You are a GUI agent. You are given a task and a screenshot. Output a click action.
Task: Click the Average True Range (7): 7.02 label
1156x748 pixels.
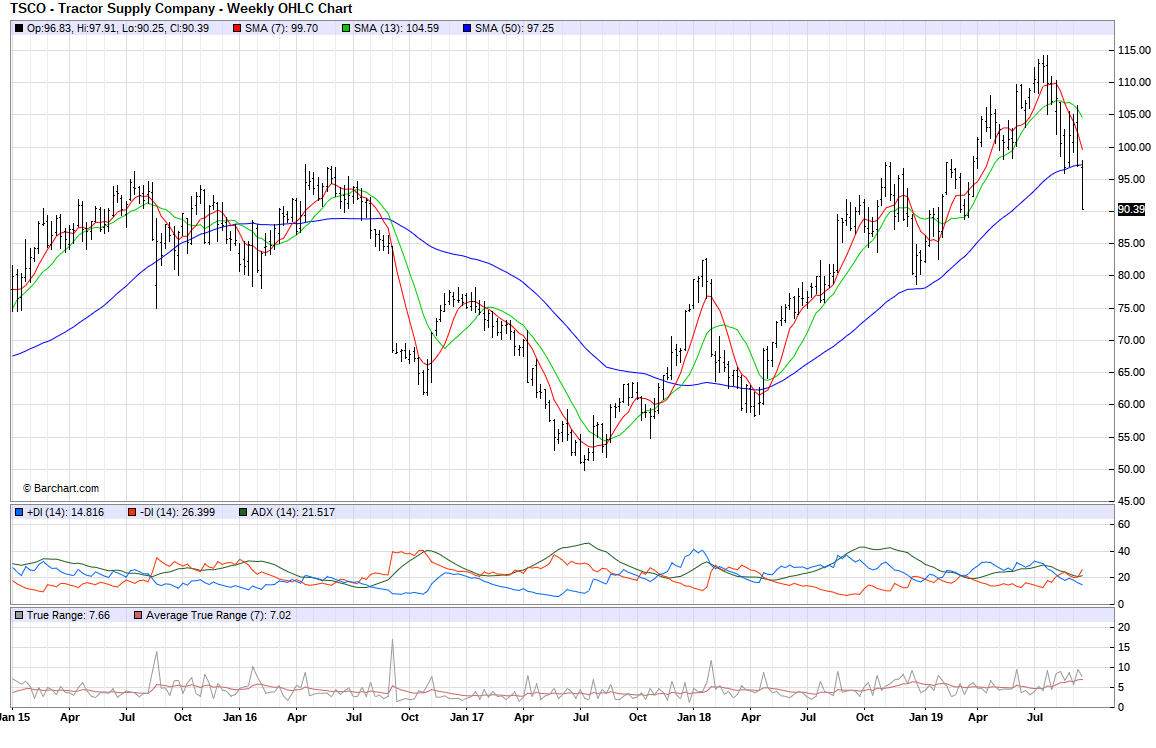click(218, 615)
